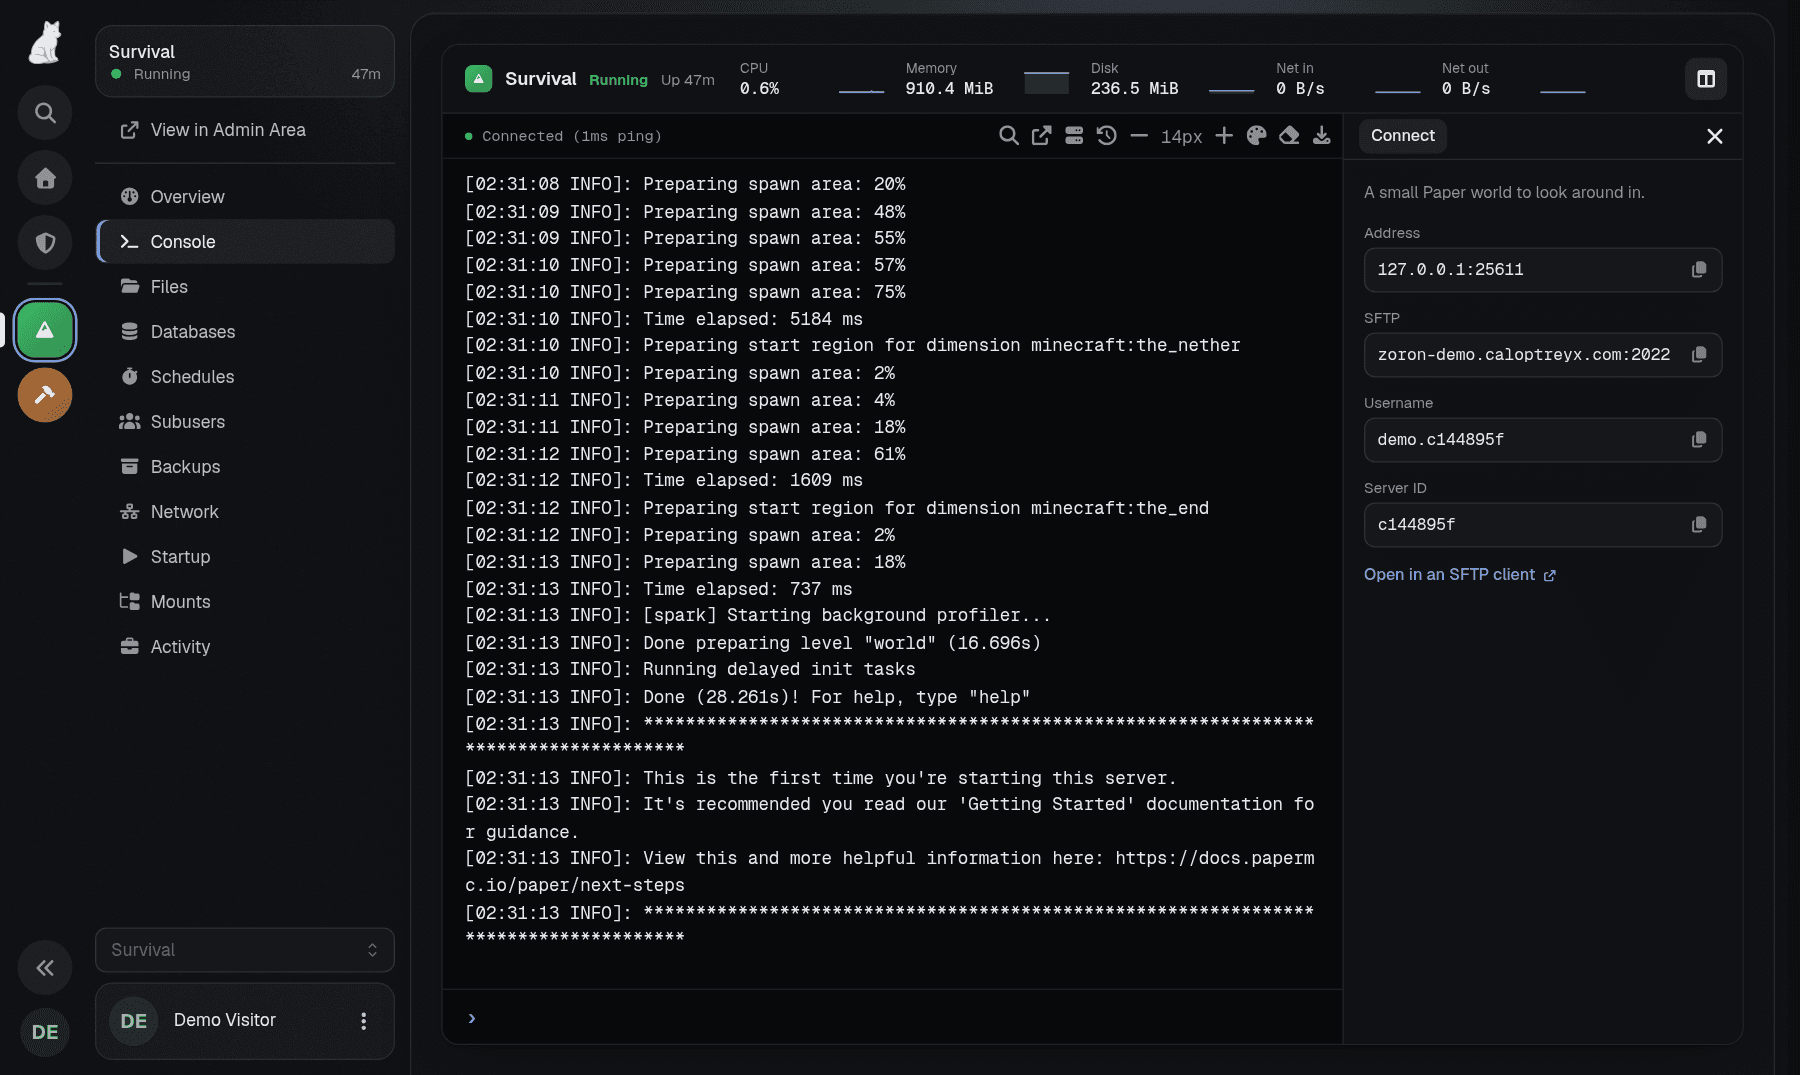Open Startup page
The image size is (1800, 1075).
click(x=245, y=557)
